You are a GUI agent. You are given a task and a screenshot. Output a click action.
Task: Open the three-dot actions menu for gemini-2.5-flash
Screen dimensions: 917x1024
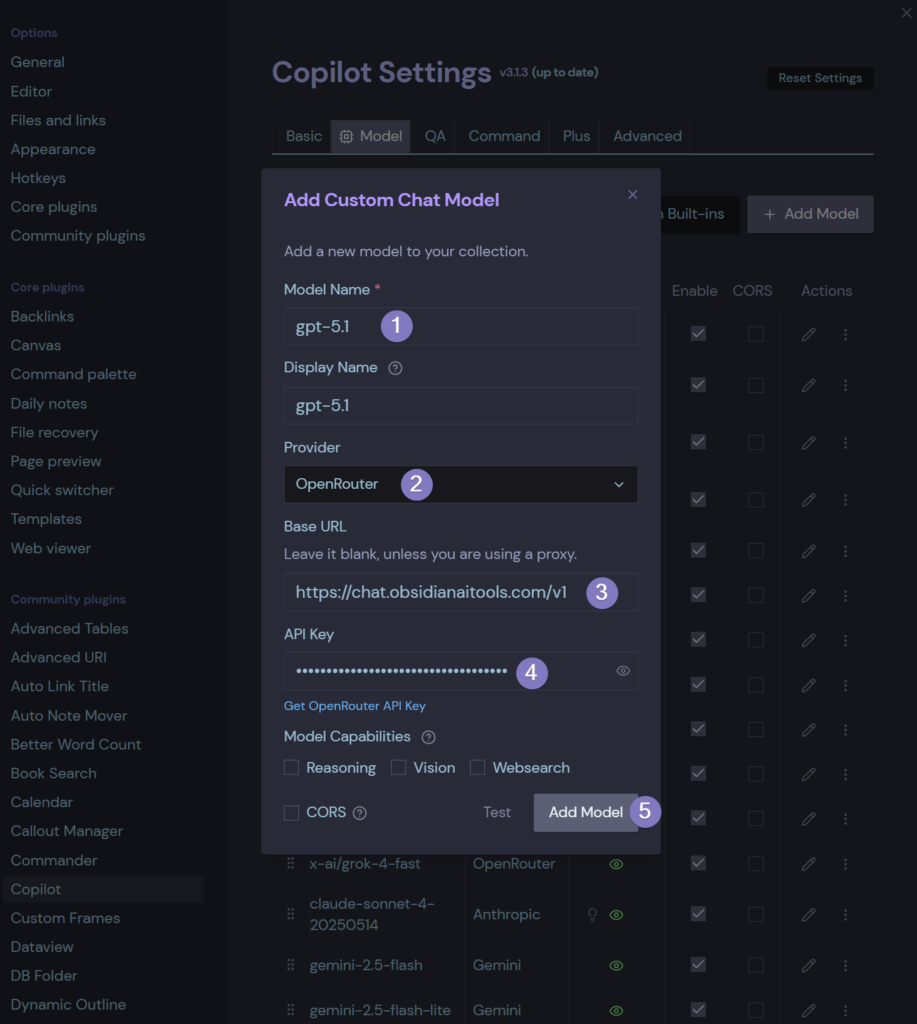(x=845, y=965)
